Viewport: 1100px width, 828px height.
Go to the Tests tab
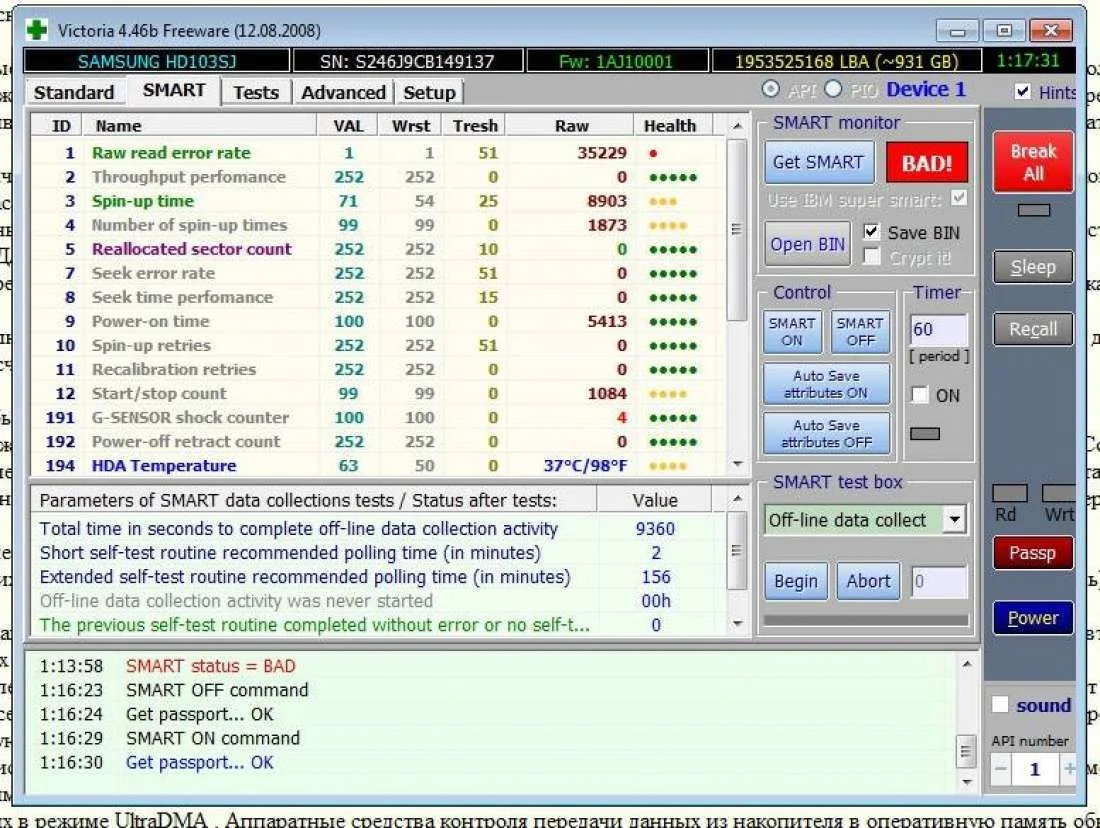pos(256,93)
